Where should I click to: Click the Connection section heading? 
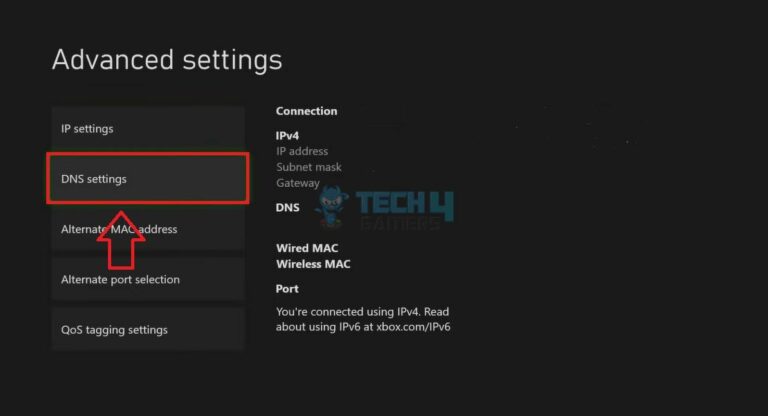[307, 111]
